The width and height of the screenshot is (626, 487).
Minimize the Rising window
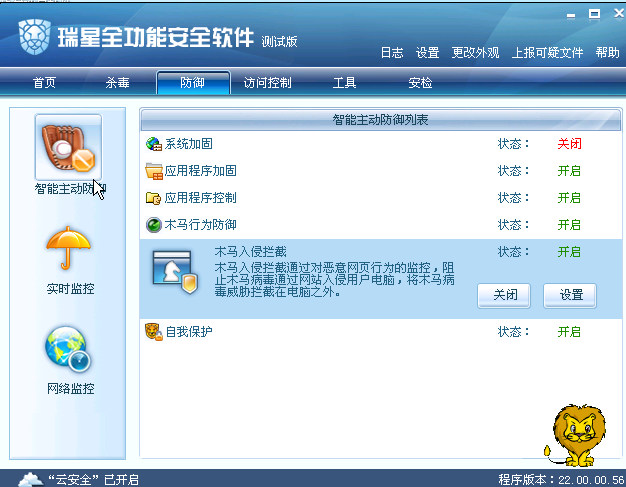click(571, 16)
